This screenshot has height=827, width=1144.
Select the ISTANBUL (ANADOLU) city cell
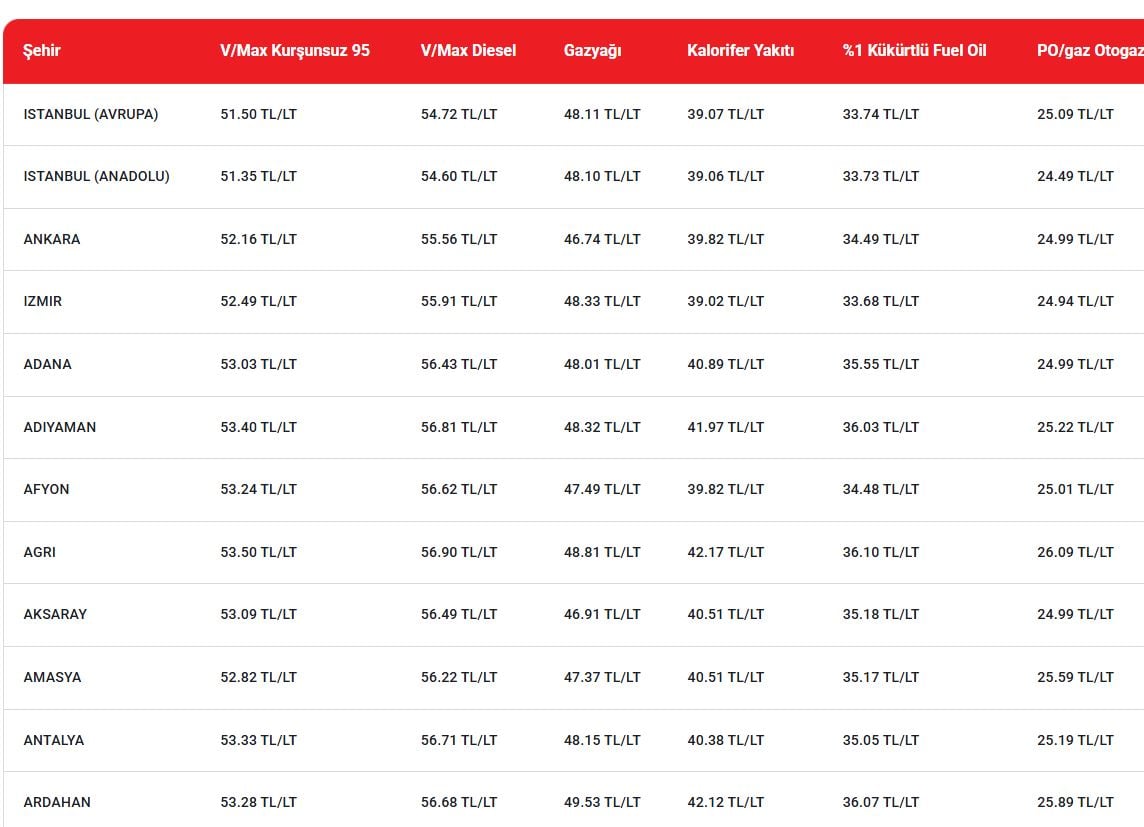pos(96,176)
